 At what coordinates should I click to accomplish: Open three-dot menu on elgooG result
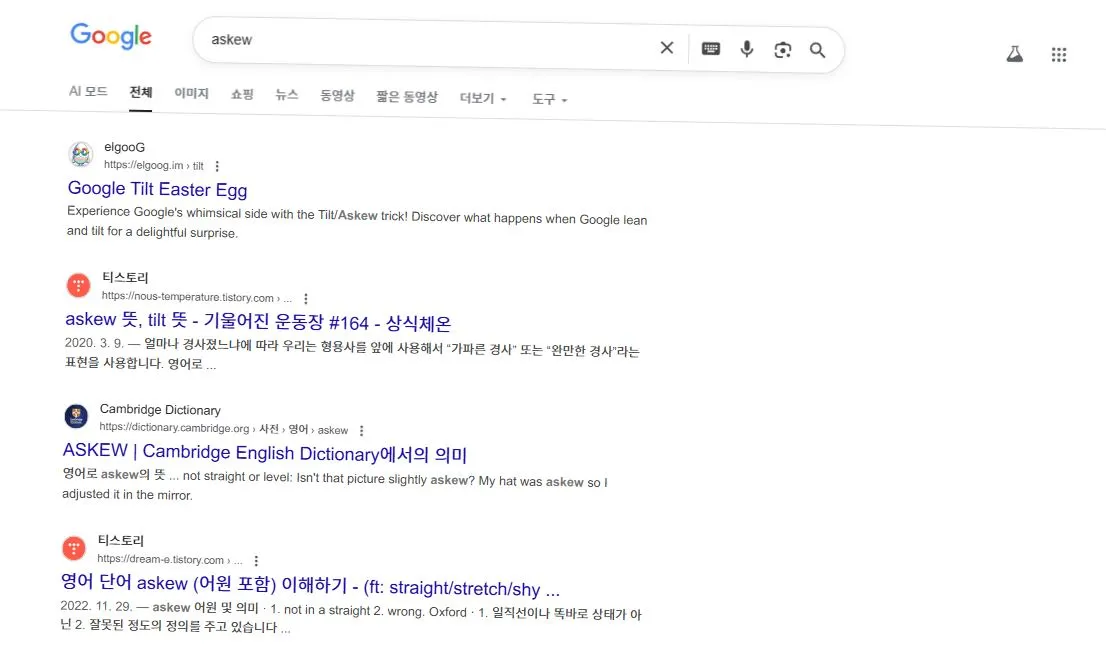(217, 166)
